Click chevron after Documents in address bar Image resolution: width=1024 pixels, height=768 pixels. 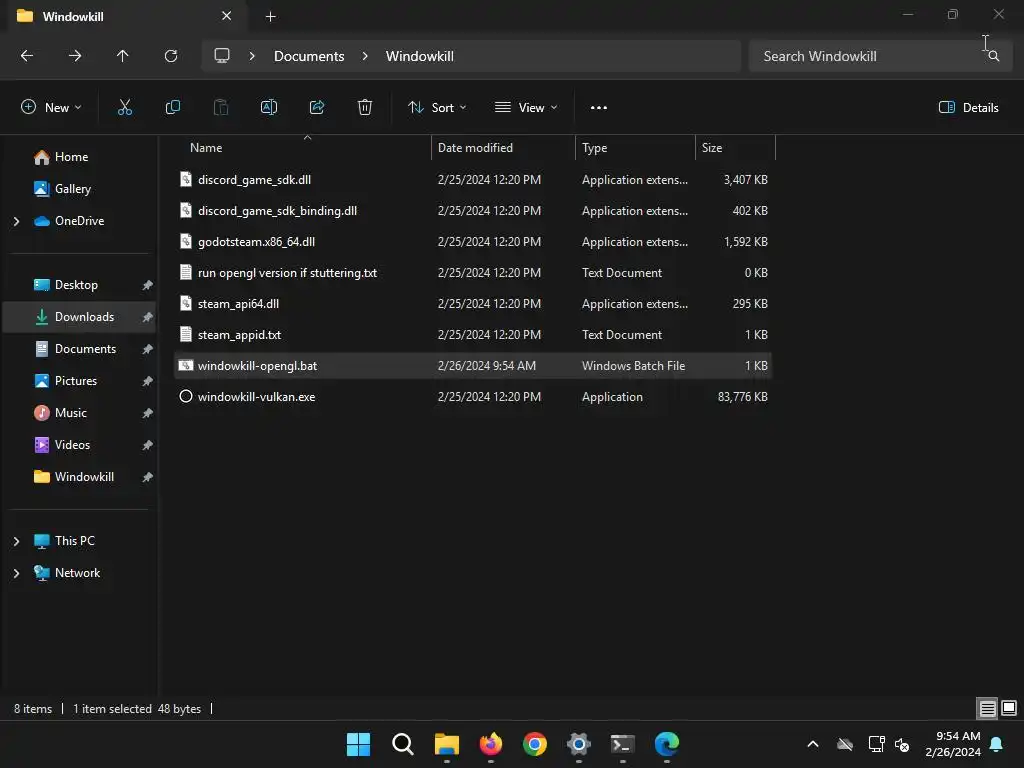click(x=365, y=56)
